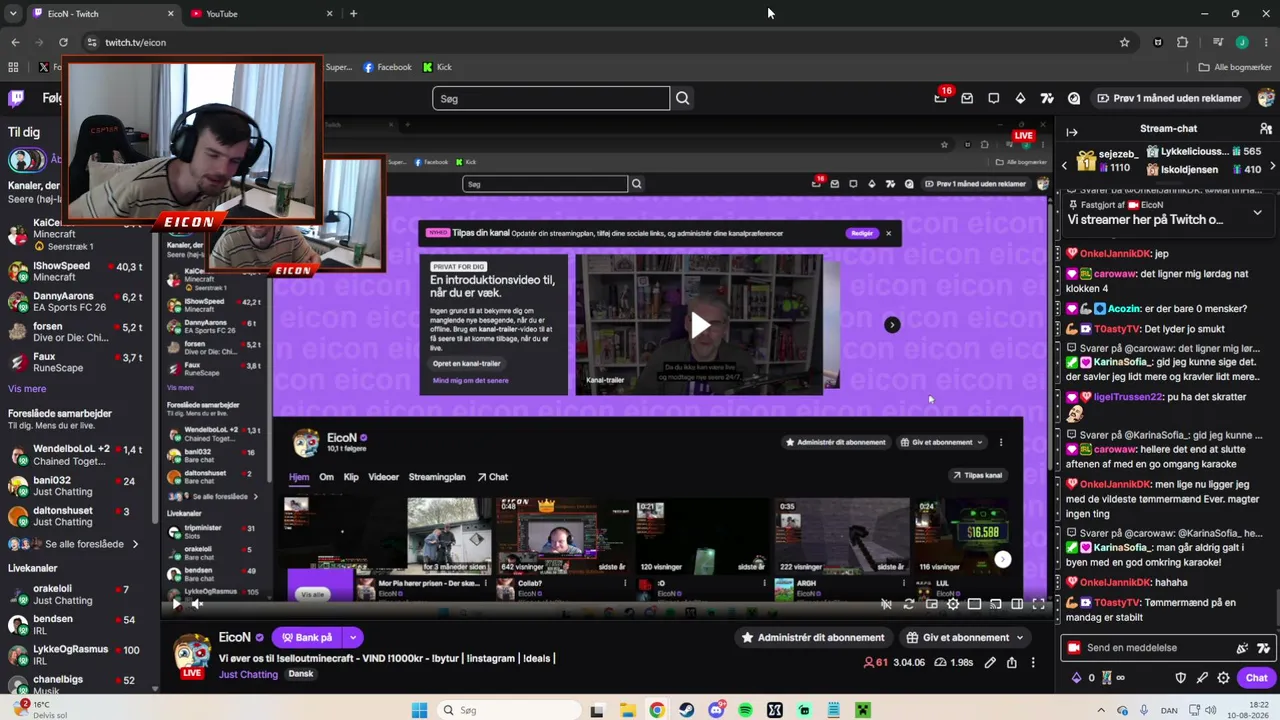Screen dimensions: 1280x720
Task: Show next gift leaderboard entries
Action: coord(1272,165)
